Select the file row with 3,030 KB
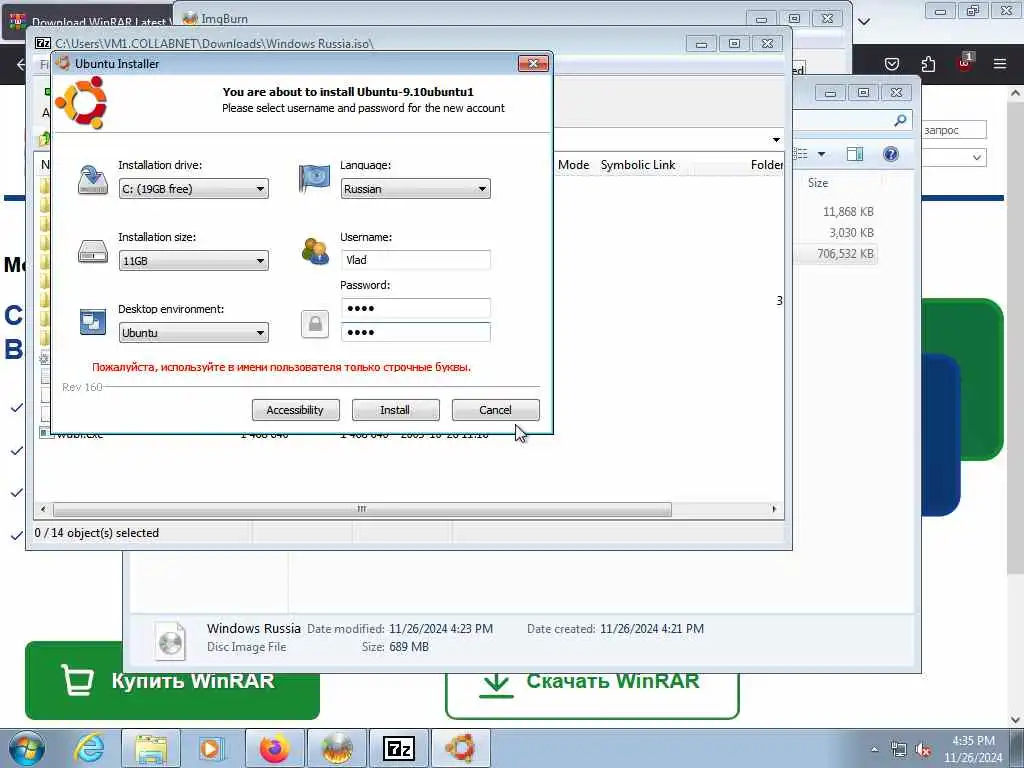The width and height of the screenshot is (1024, 768). click(x=836, y=232)
